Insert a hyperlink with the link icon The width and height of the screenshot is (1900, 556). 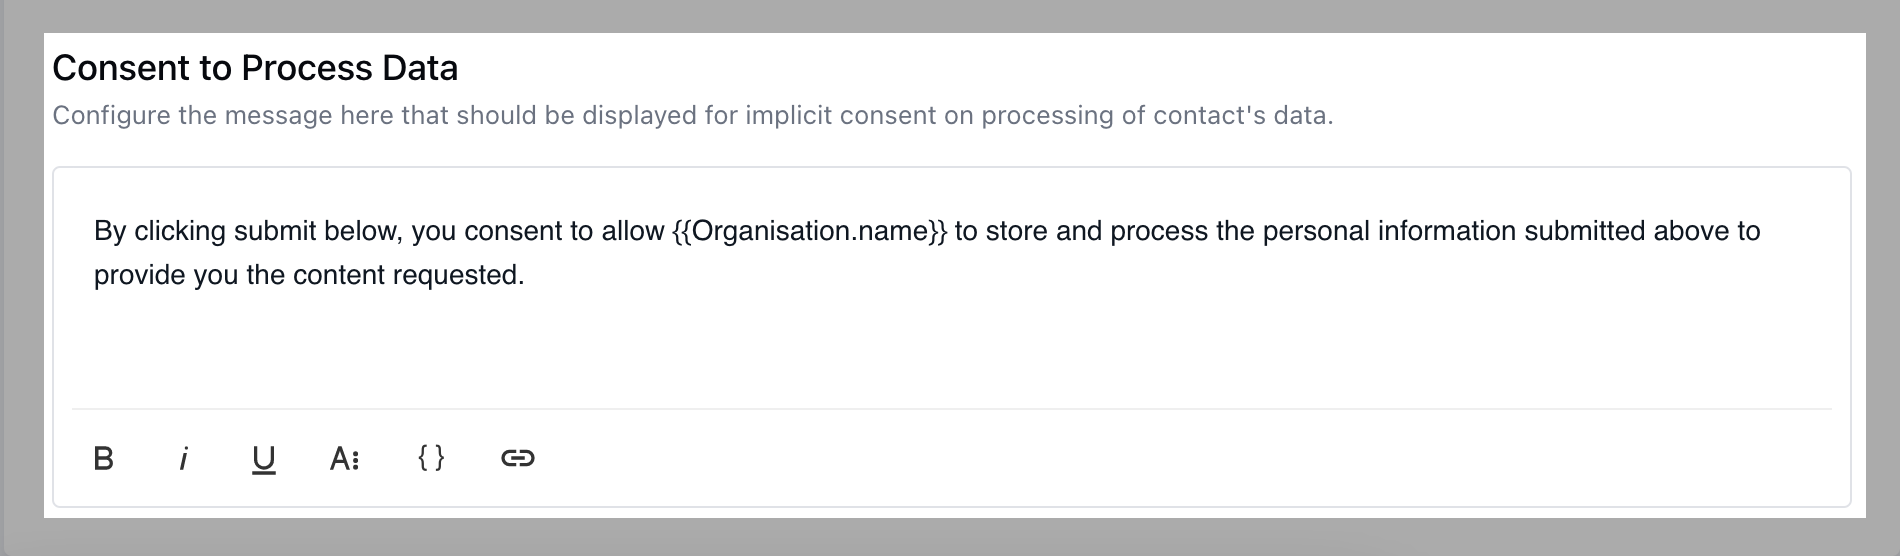517,458
